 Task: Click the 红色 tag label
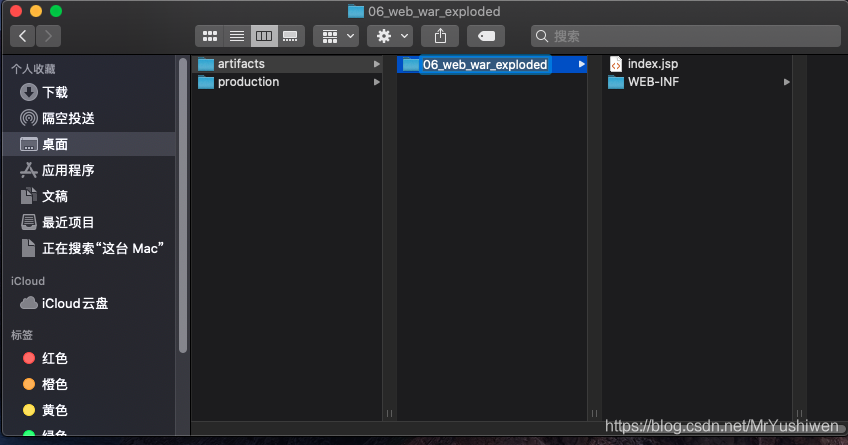click(55, 358)
